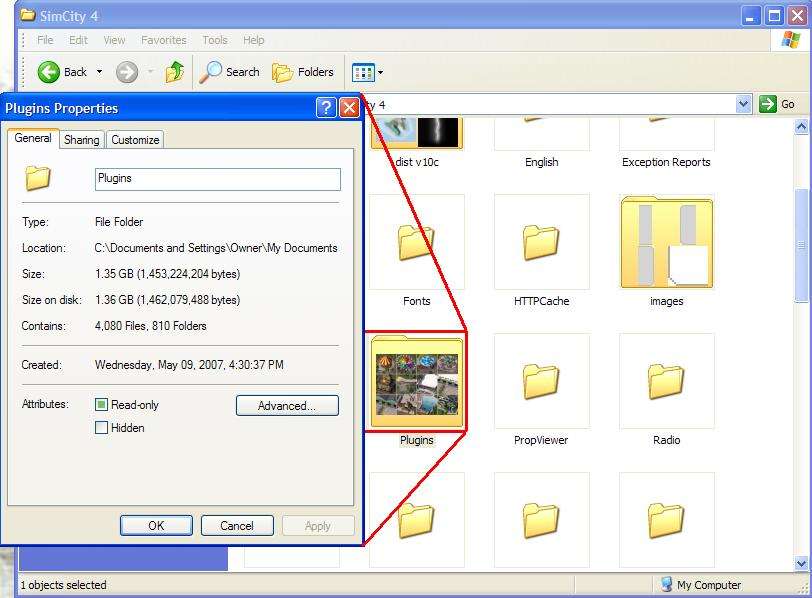Click the Forward arrow button
812x598 pixels.
tap(127, 72)
